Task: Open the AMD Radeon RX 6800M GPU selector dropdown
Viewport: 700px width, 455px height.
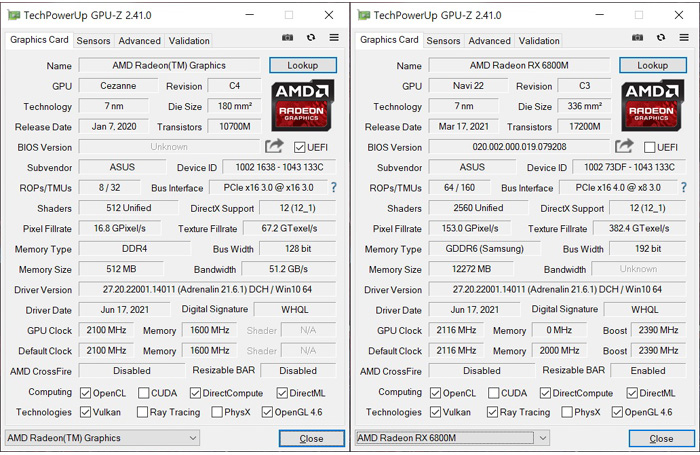Action: click(452, 438)
